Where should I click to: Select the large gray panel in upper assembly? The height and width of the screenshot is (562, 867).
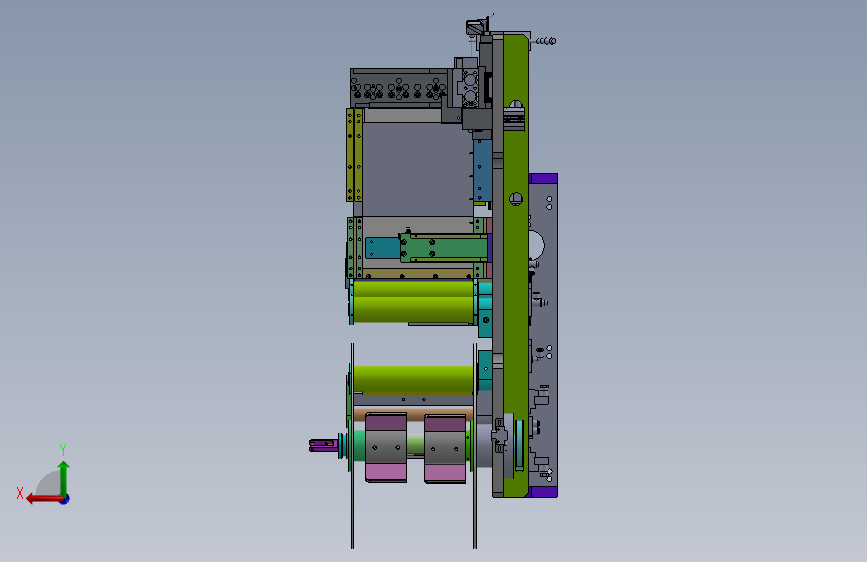point(417,169)
